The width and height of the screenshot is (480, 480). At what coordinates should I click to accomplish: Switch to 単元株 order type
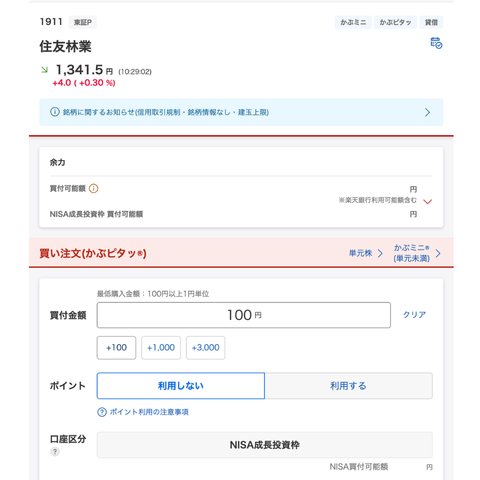pos(366,253)
